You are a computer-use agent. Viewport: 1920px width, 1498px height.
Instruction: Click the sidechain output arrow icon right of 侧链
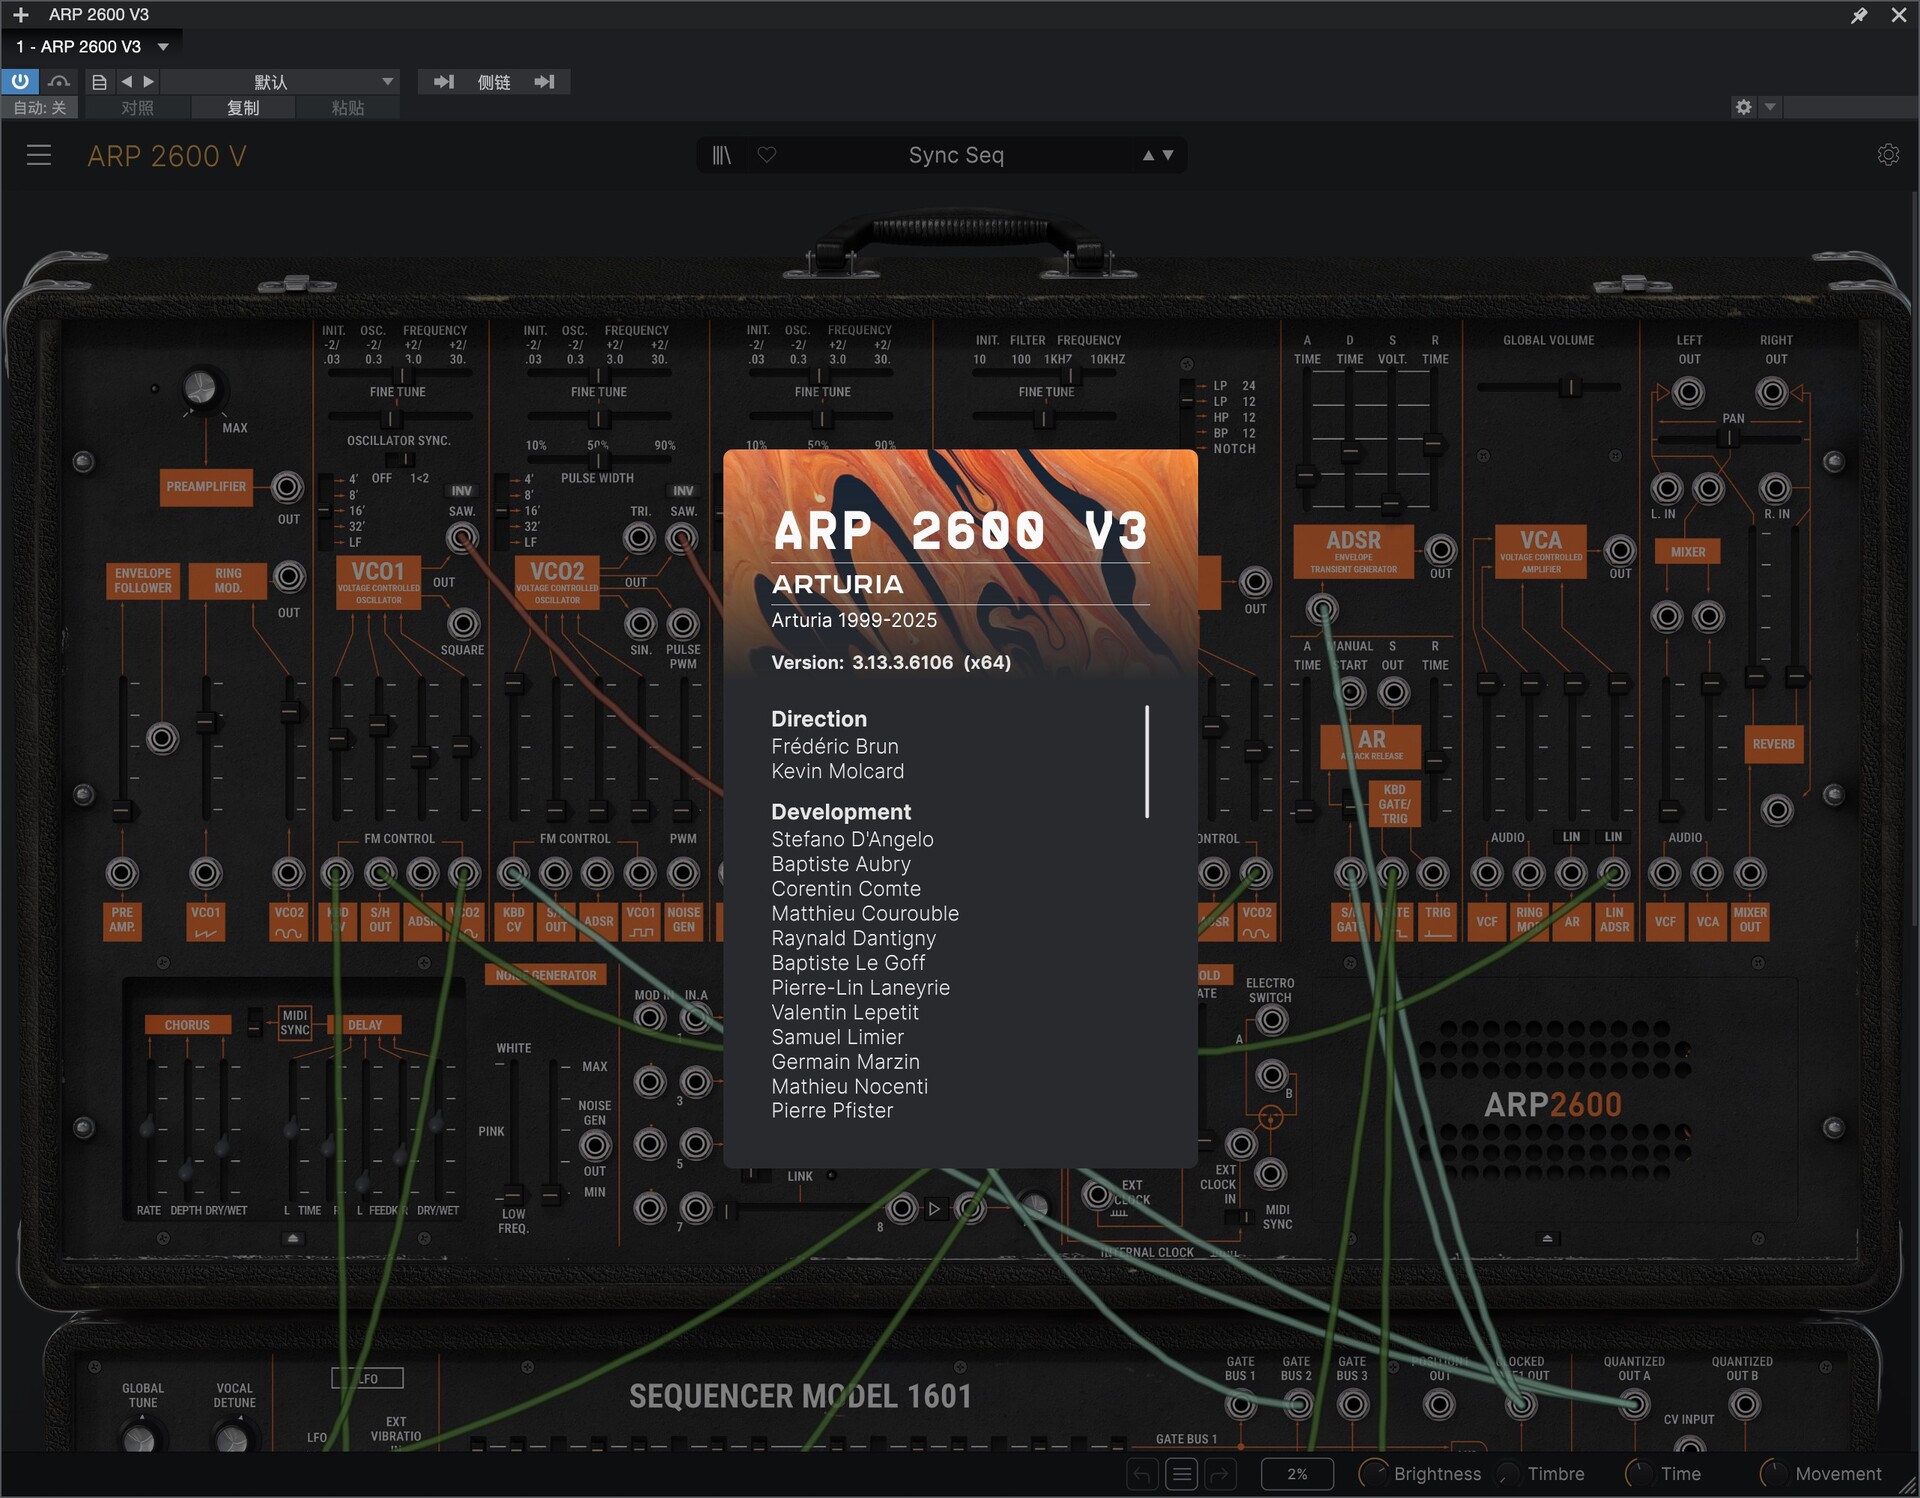pos(544,81)
